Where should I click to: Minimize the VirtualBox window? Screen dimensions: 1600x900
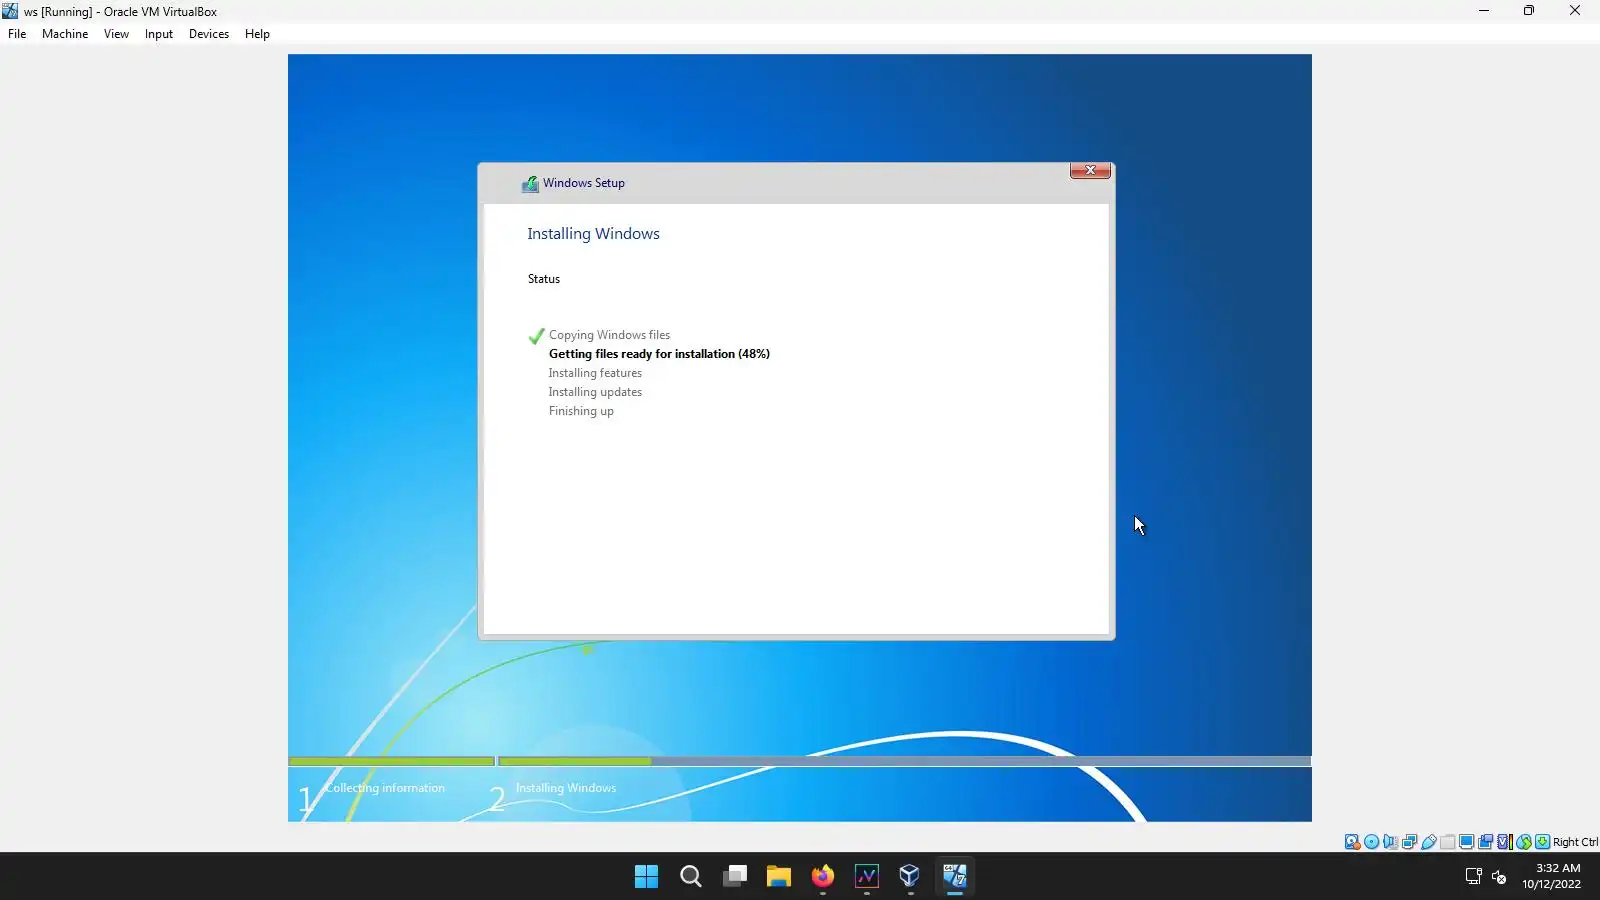click(1484, 11)
